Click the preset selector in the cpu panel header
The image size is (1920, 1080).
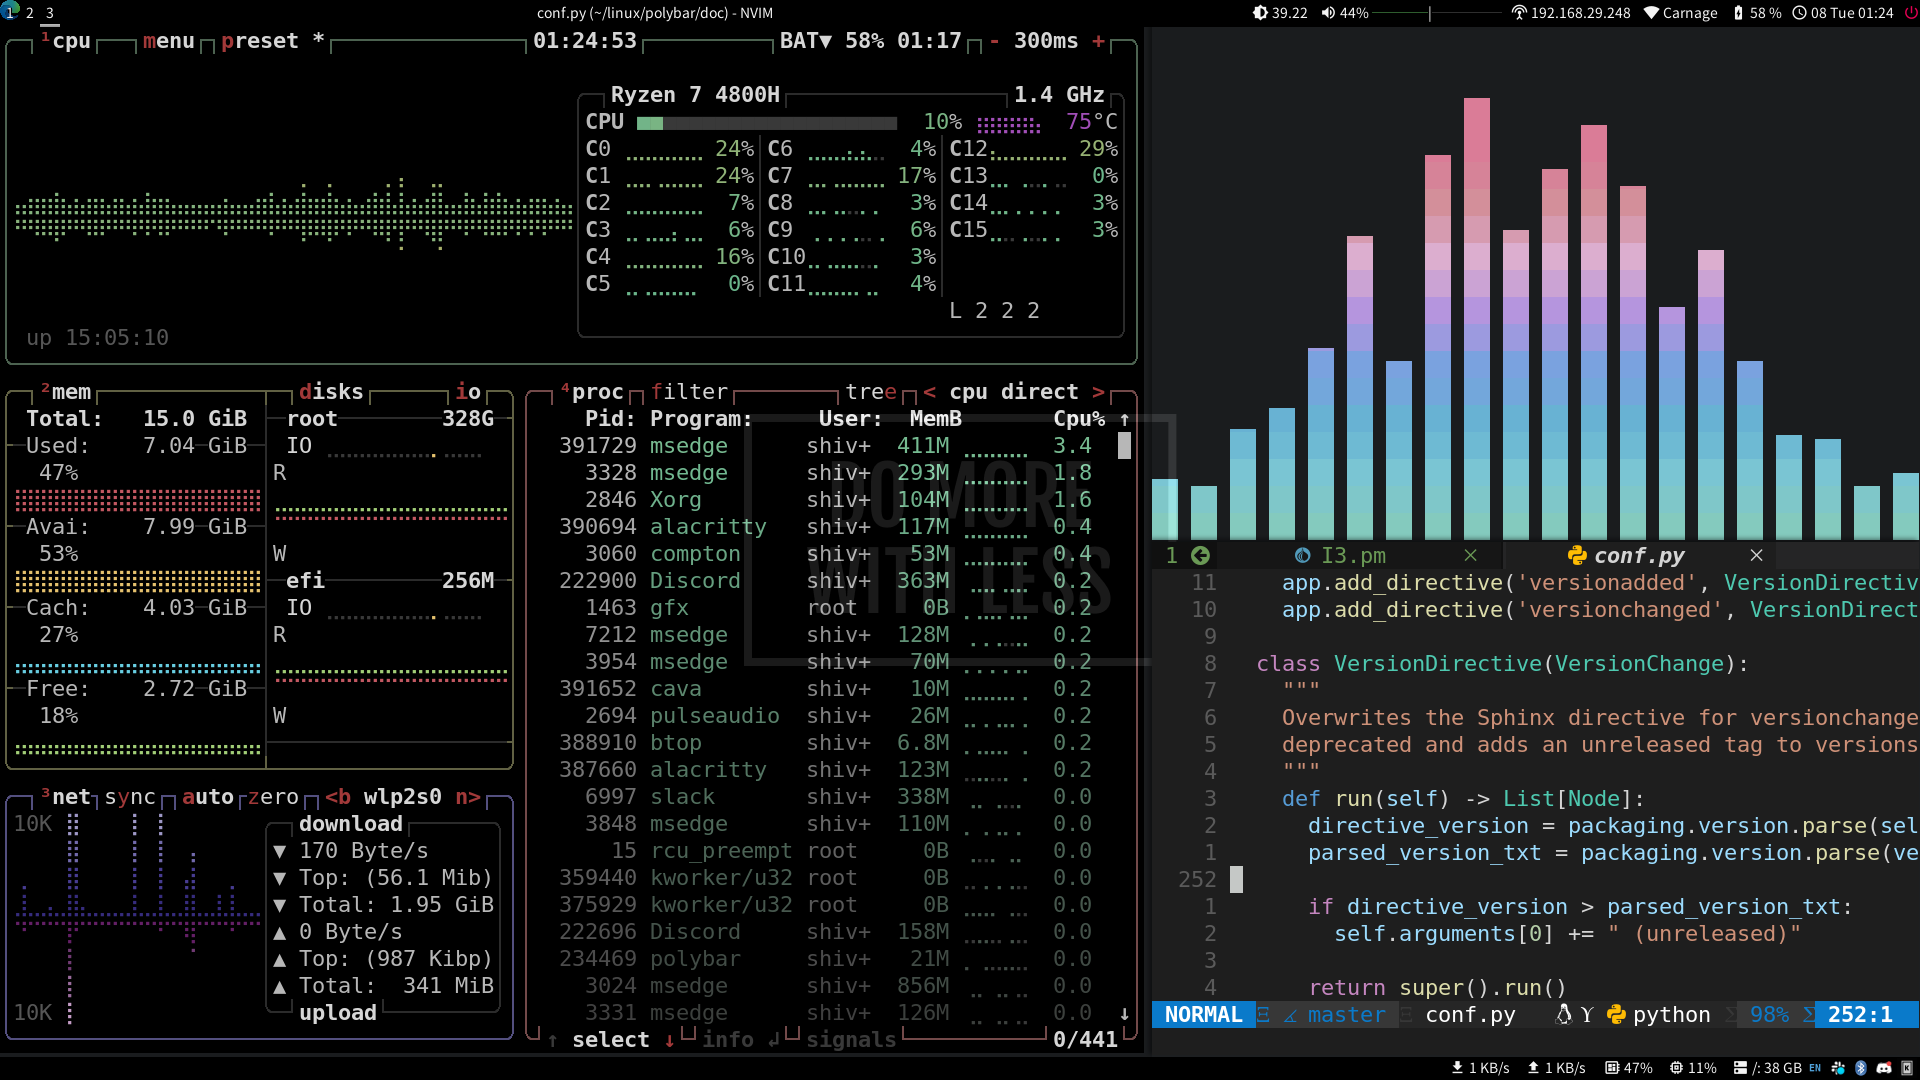260,41
